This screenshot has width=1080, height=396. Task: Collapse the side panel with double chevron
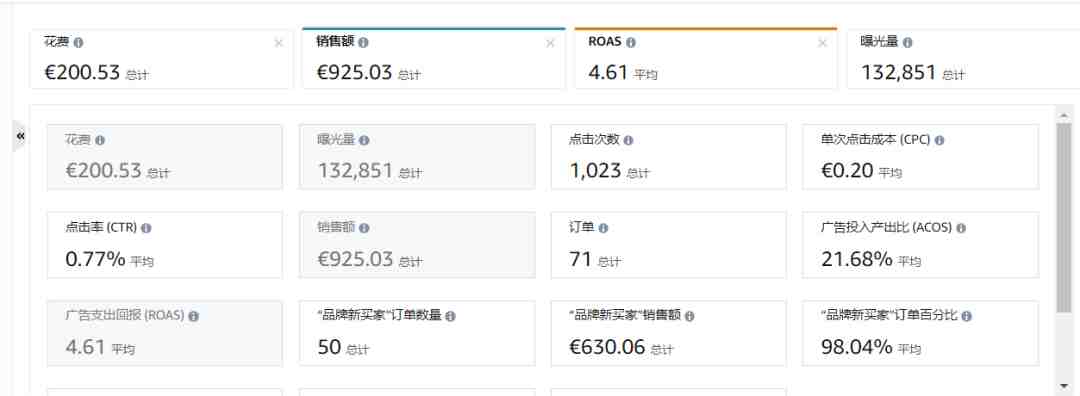(20, 136)
